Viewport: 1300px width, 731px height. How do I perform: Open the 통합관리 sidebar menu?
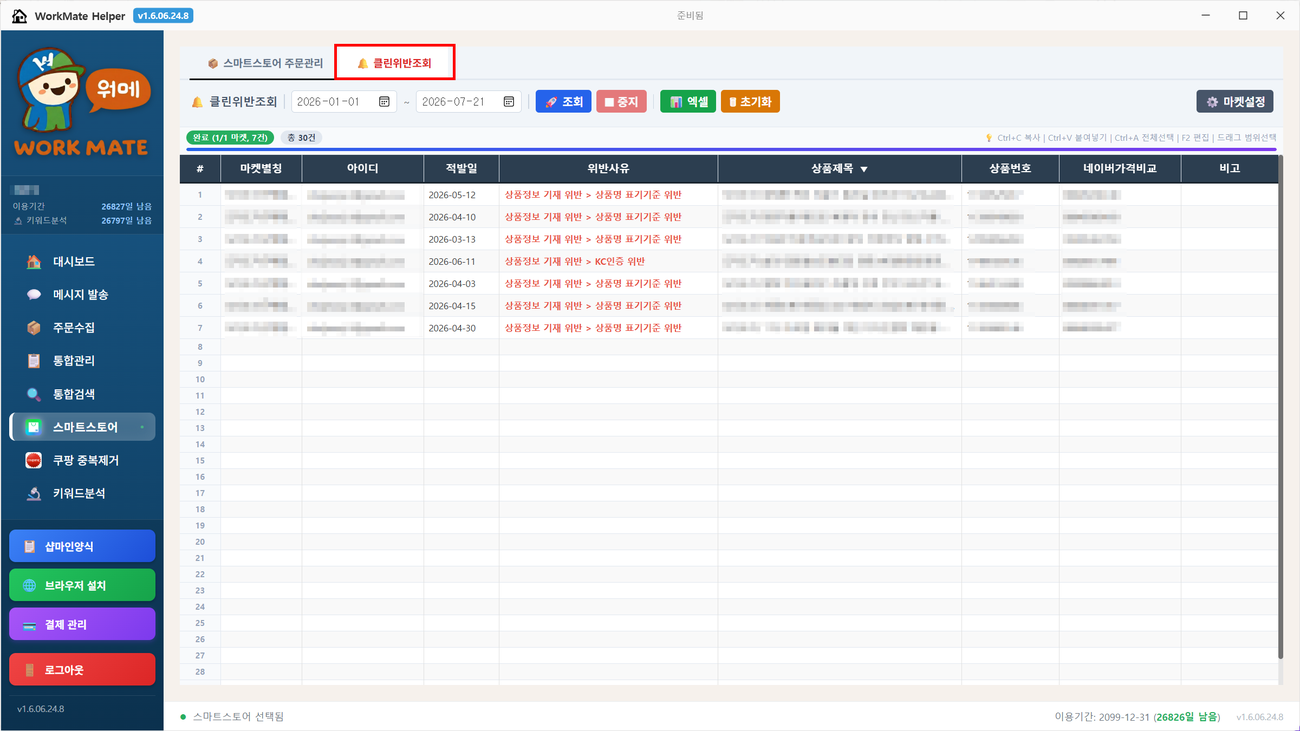[x=82, y=360]
